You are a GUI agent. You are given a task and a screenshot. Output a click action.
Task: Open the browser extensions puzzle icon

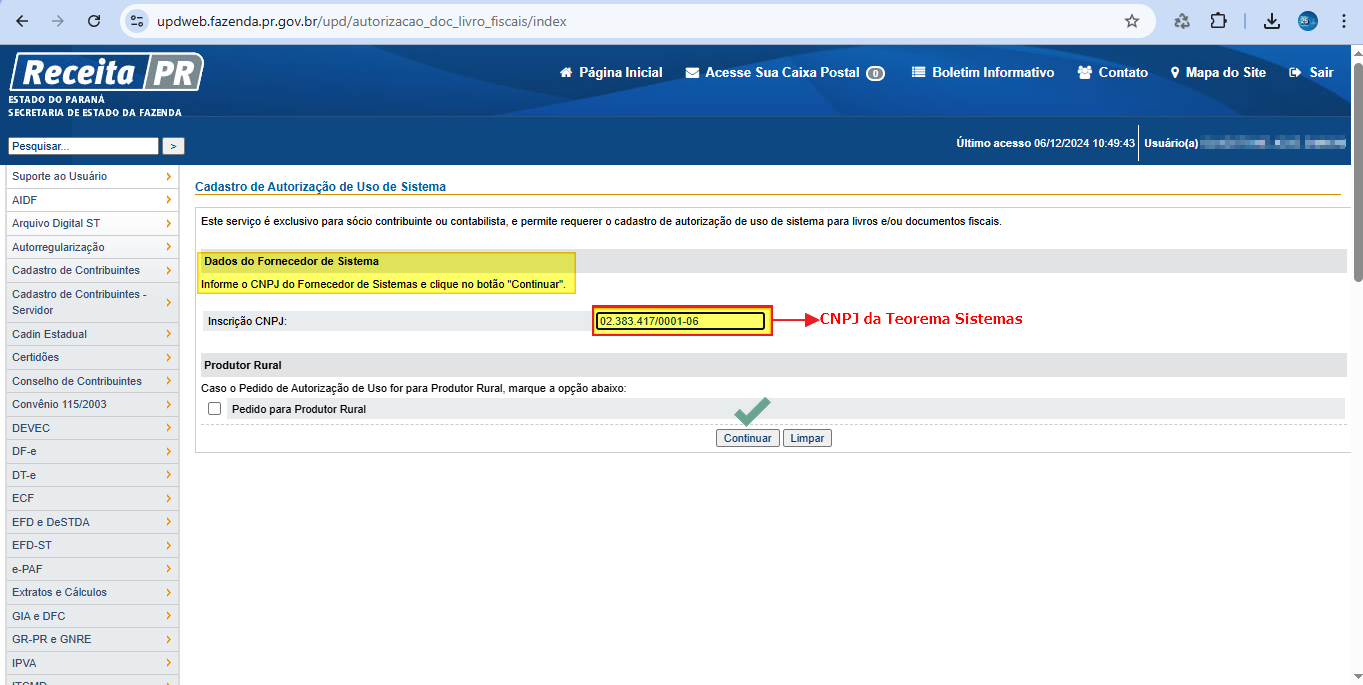point(1218,21)
